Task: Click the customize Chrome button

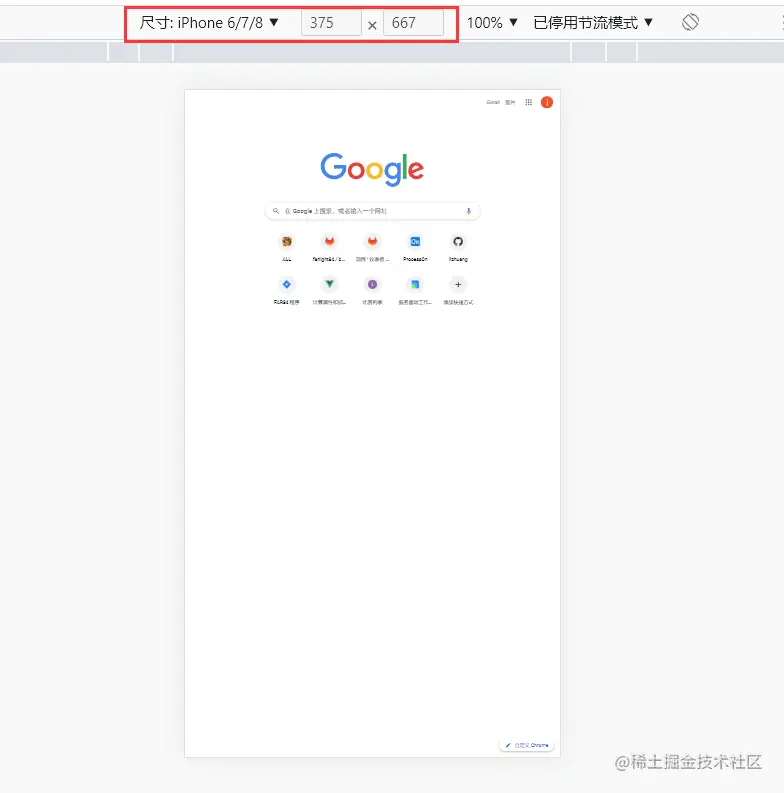Action: [x=527, y=745]
